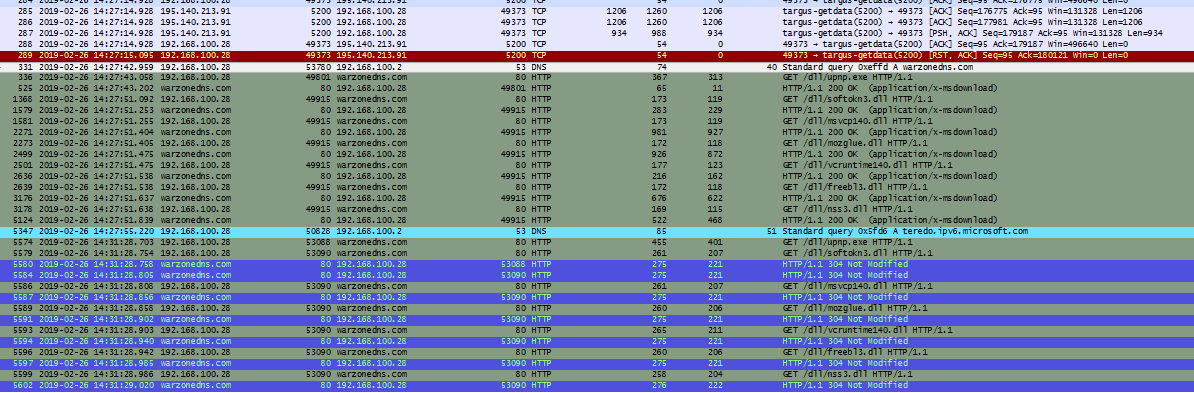
Task: Select packet 285 in the packet list
Action: point(597,12)
